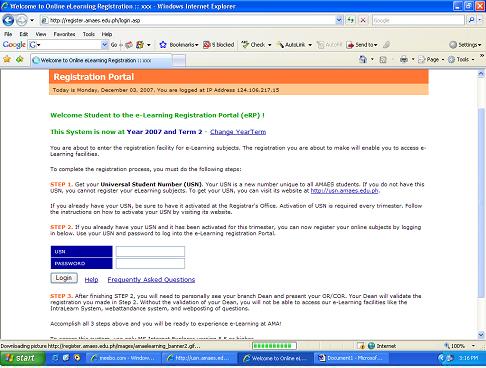Click the PASSWORD input field
The height and width of the screenshot is (368, 486).
click(x=150, y=263)
